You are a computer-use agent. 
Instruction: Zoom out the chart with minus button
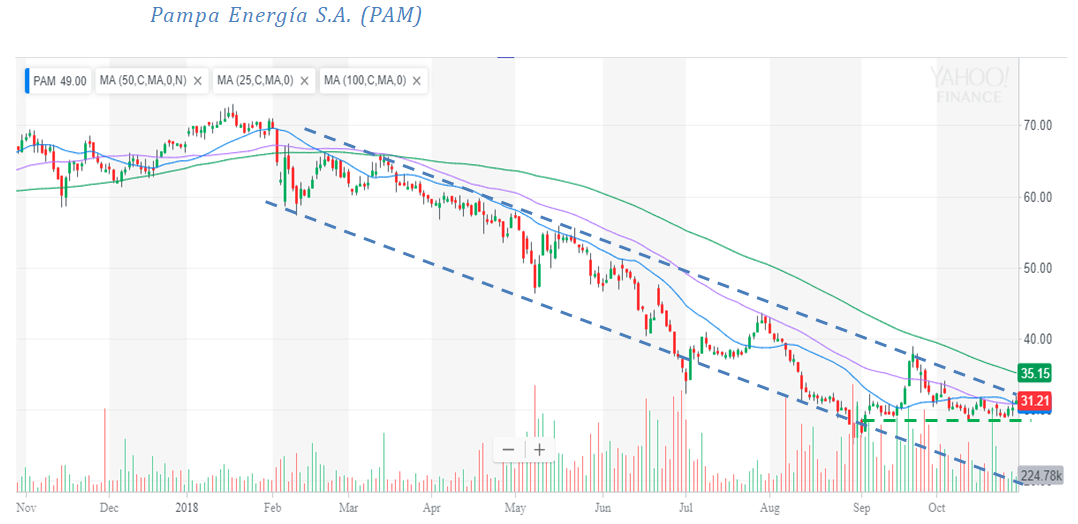point(509,450)
